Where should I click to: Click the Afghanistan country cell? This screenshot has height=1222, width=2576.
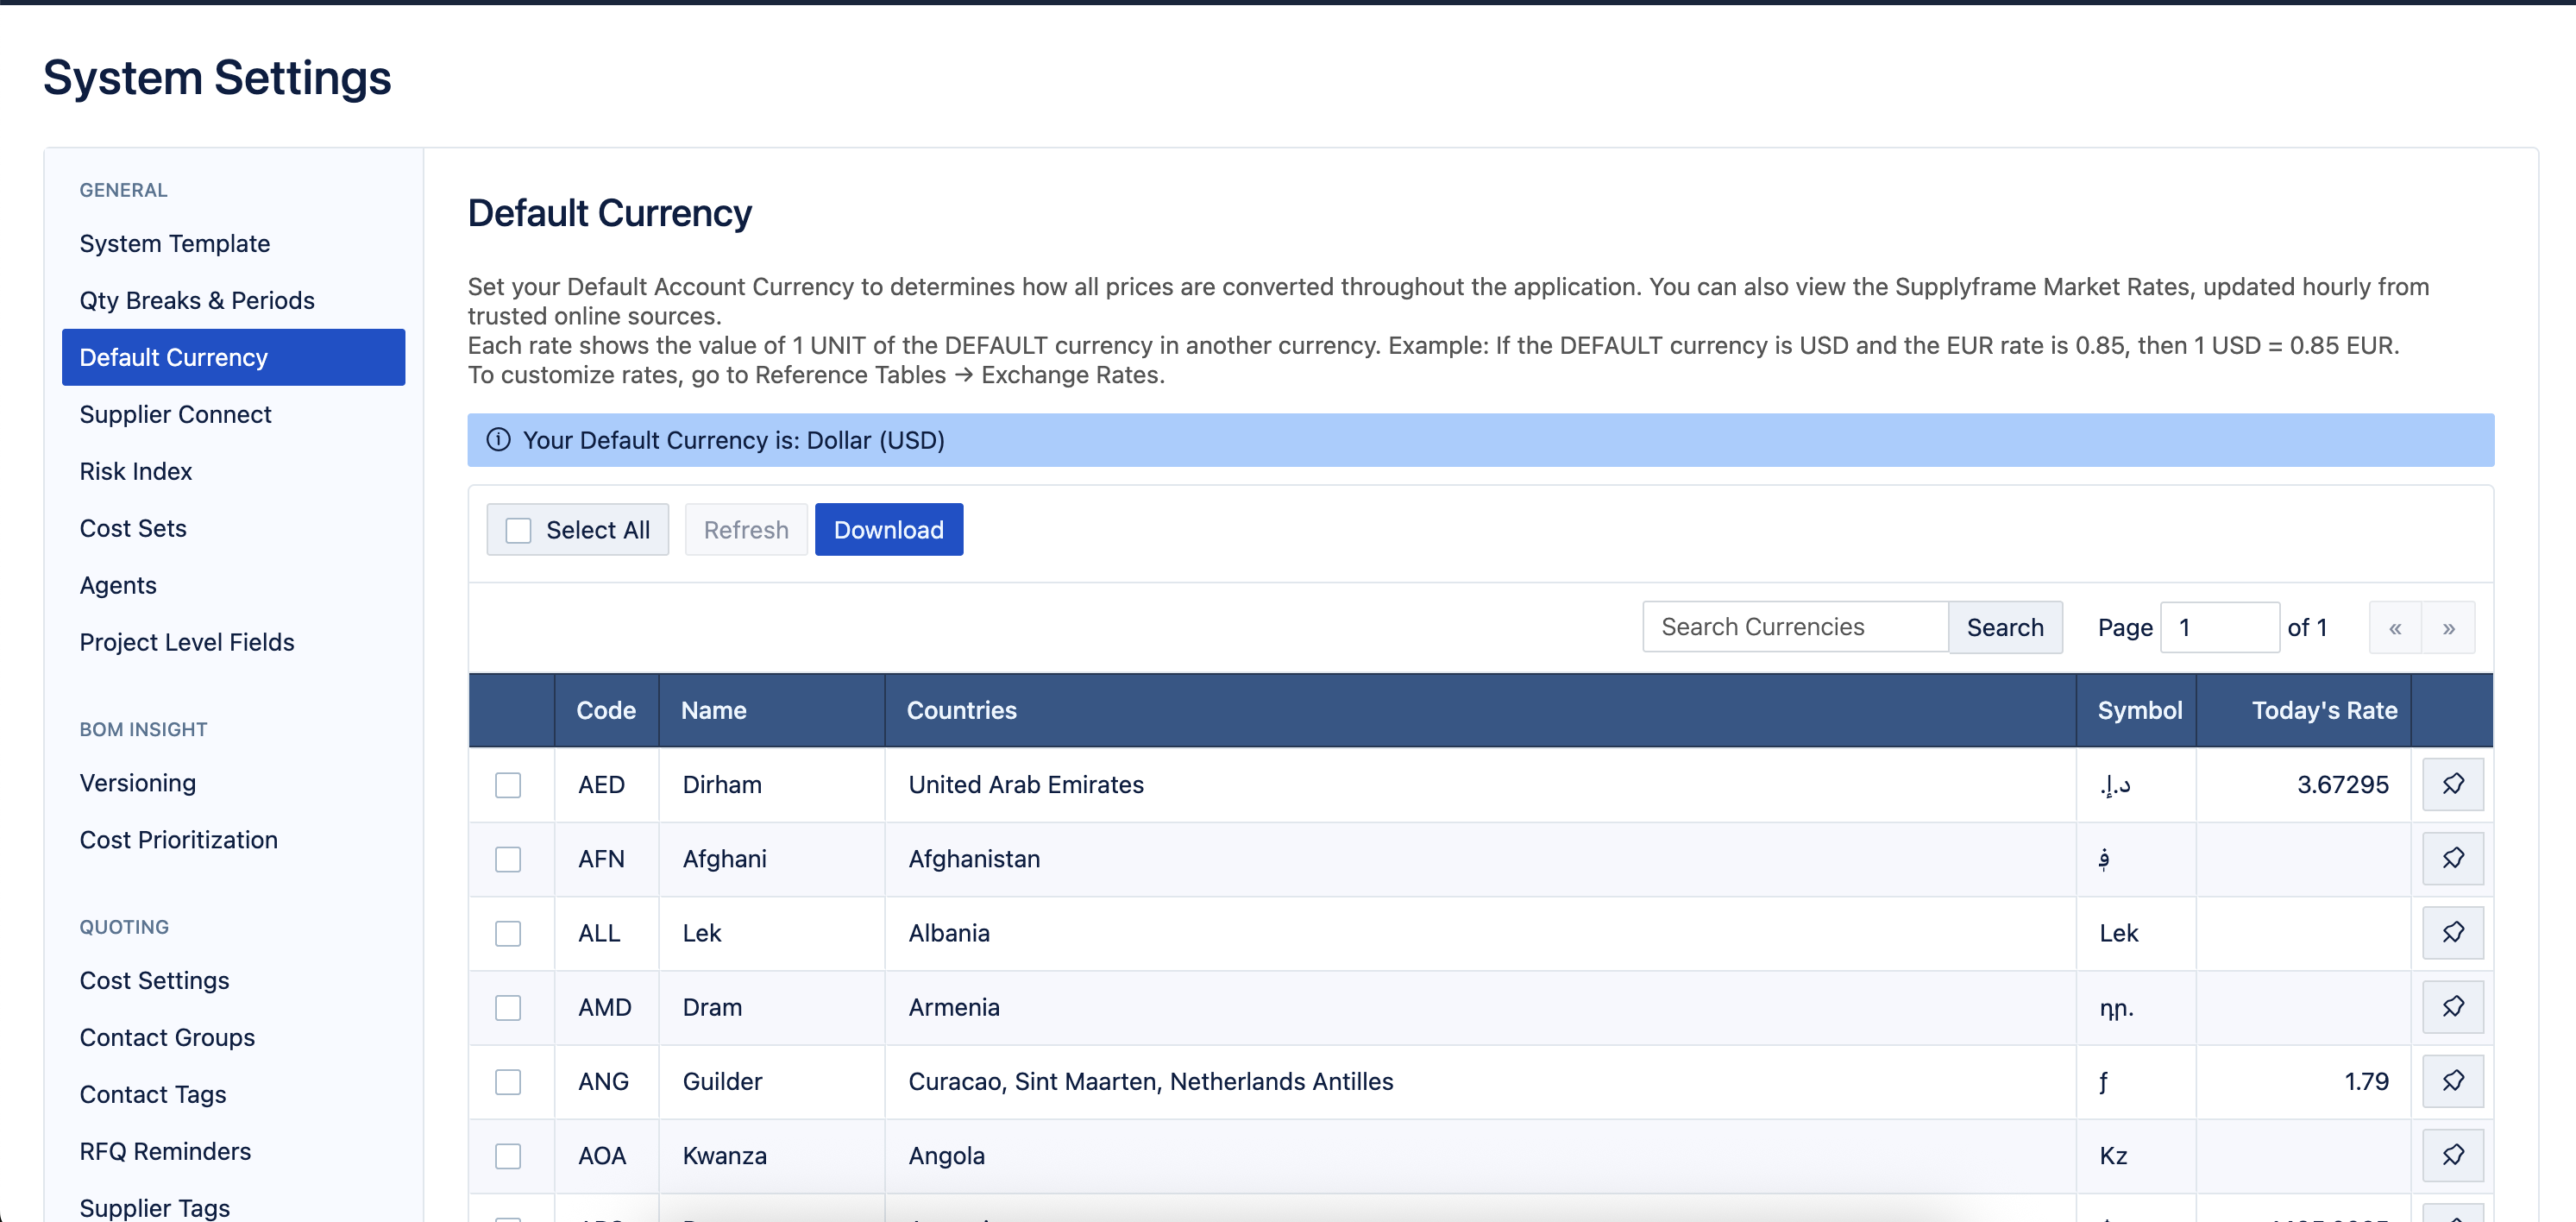(x=1480, y=859)
